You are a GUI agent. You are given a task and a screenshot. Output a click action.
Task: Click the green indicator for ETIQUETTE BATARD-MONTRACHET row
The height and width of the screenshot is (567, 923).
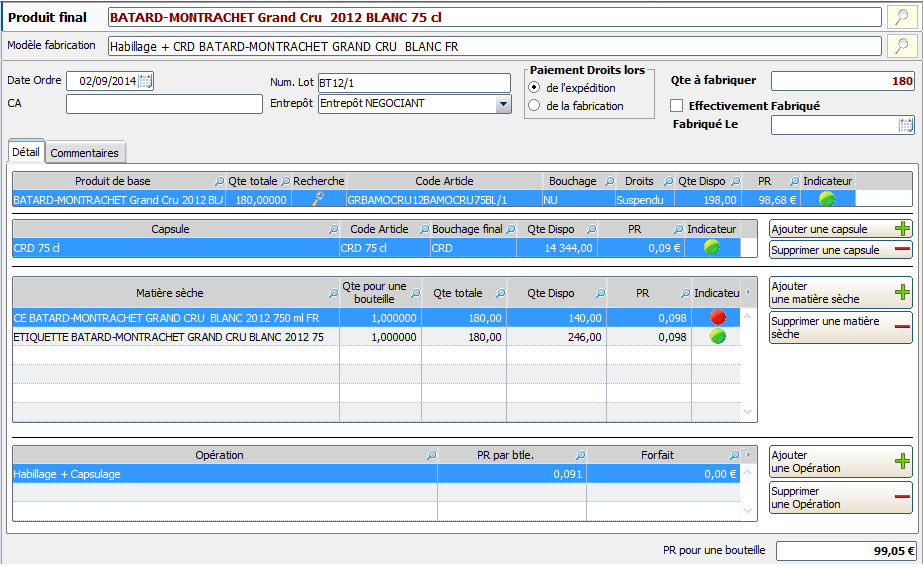[718, 337]
